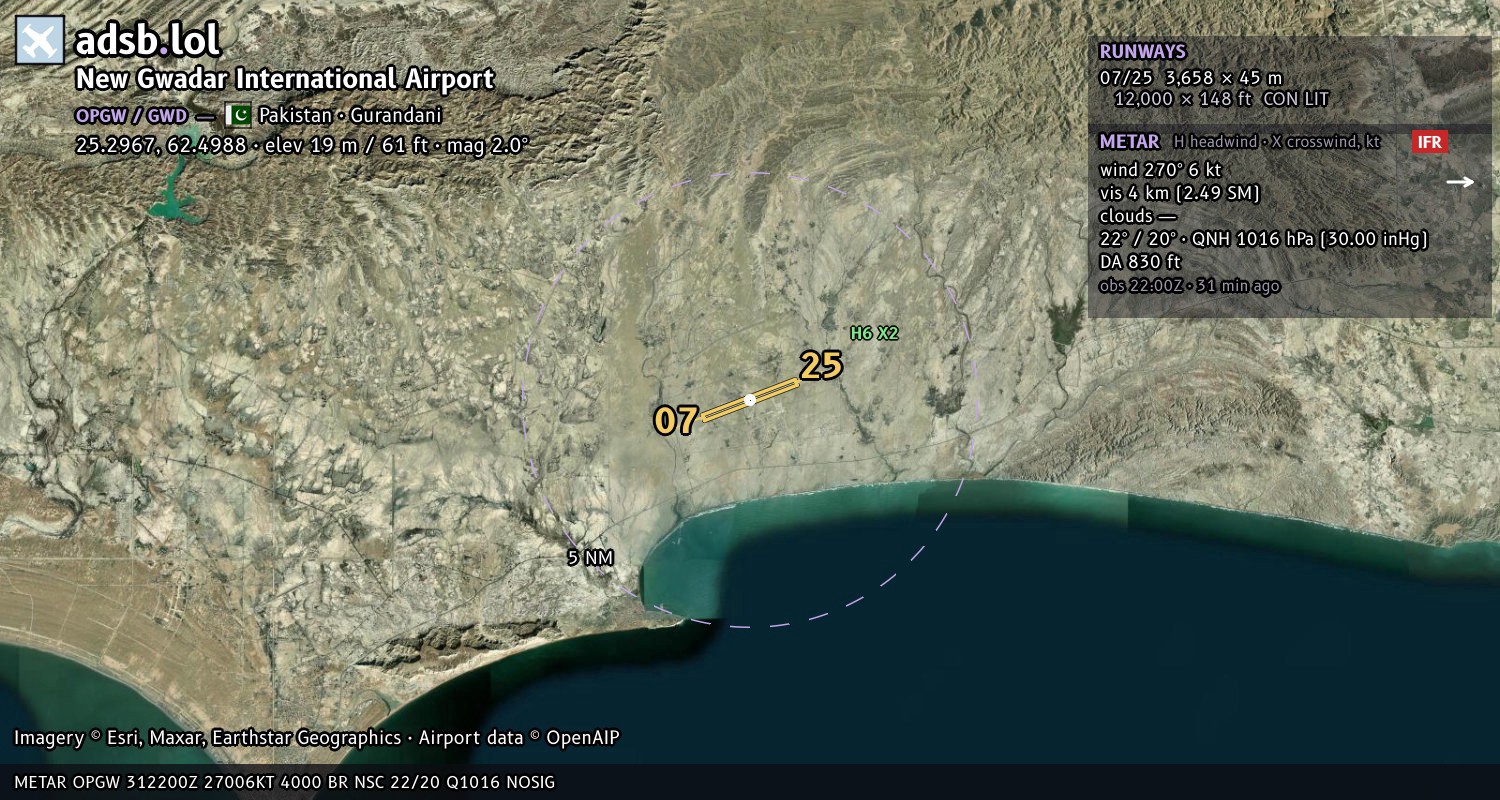This screenshot has height=800, width=1500.
Task: Click the yellow runway 07/25 strip
Action: 750,400
